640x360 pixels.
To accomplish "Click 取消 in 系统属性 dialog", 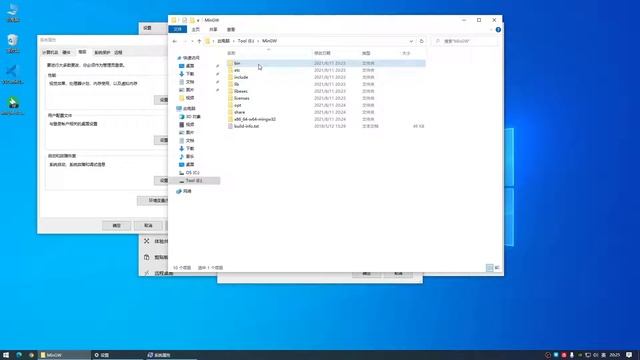I will click(x=148, y=226).
